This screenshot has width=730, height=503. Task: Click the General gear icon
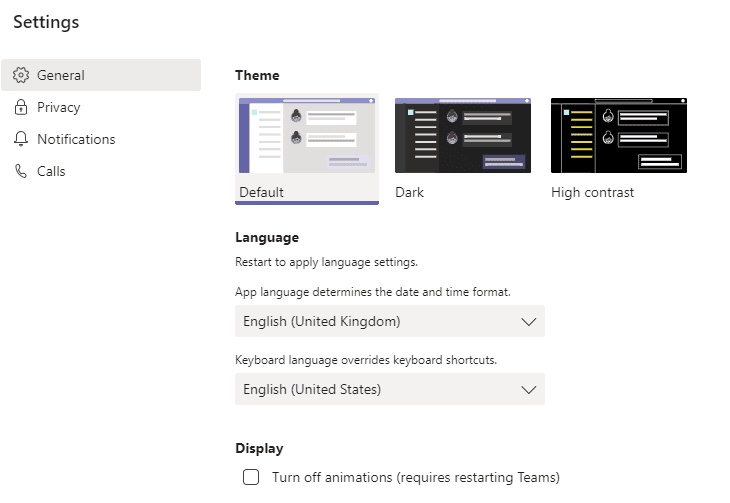[21, 75]
